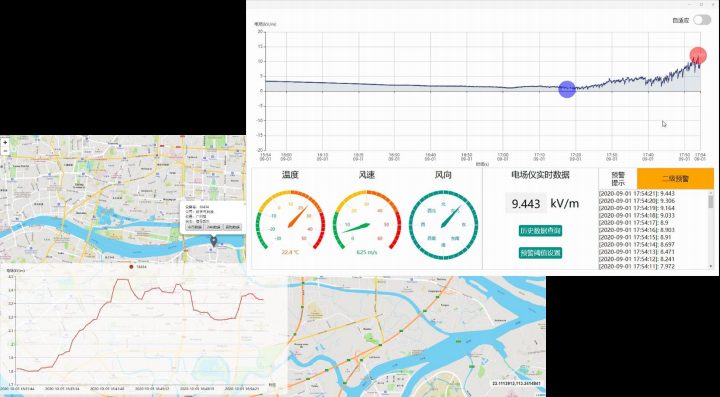720x397 pixels.
Task: Click the 24h data button in the map popup
Action: point(214,227)
